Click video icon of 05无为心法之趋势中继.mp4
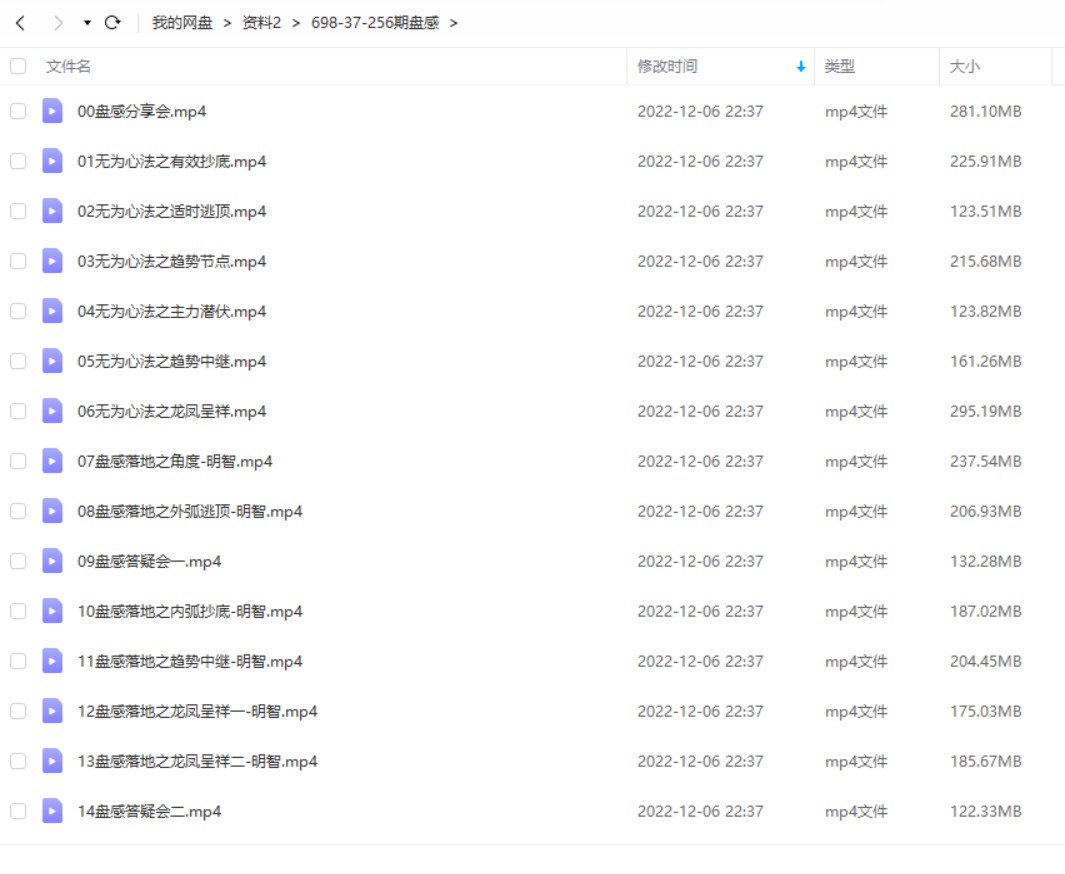Viewport: 1065px width, 874px height. point(52,361)
